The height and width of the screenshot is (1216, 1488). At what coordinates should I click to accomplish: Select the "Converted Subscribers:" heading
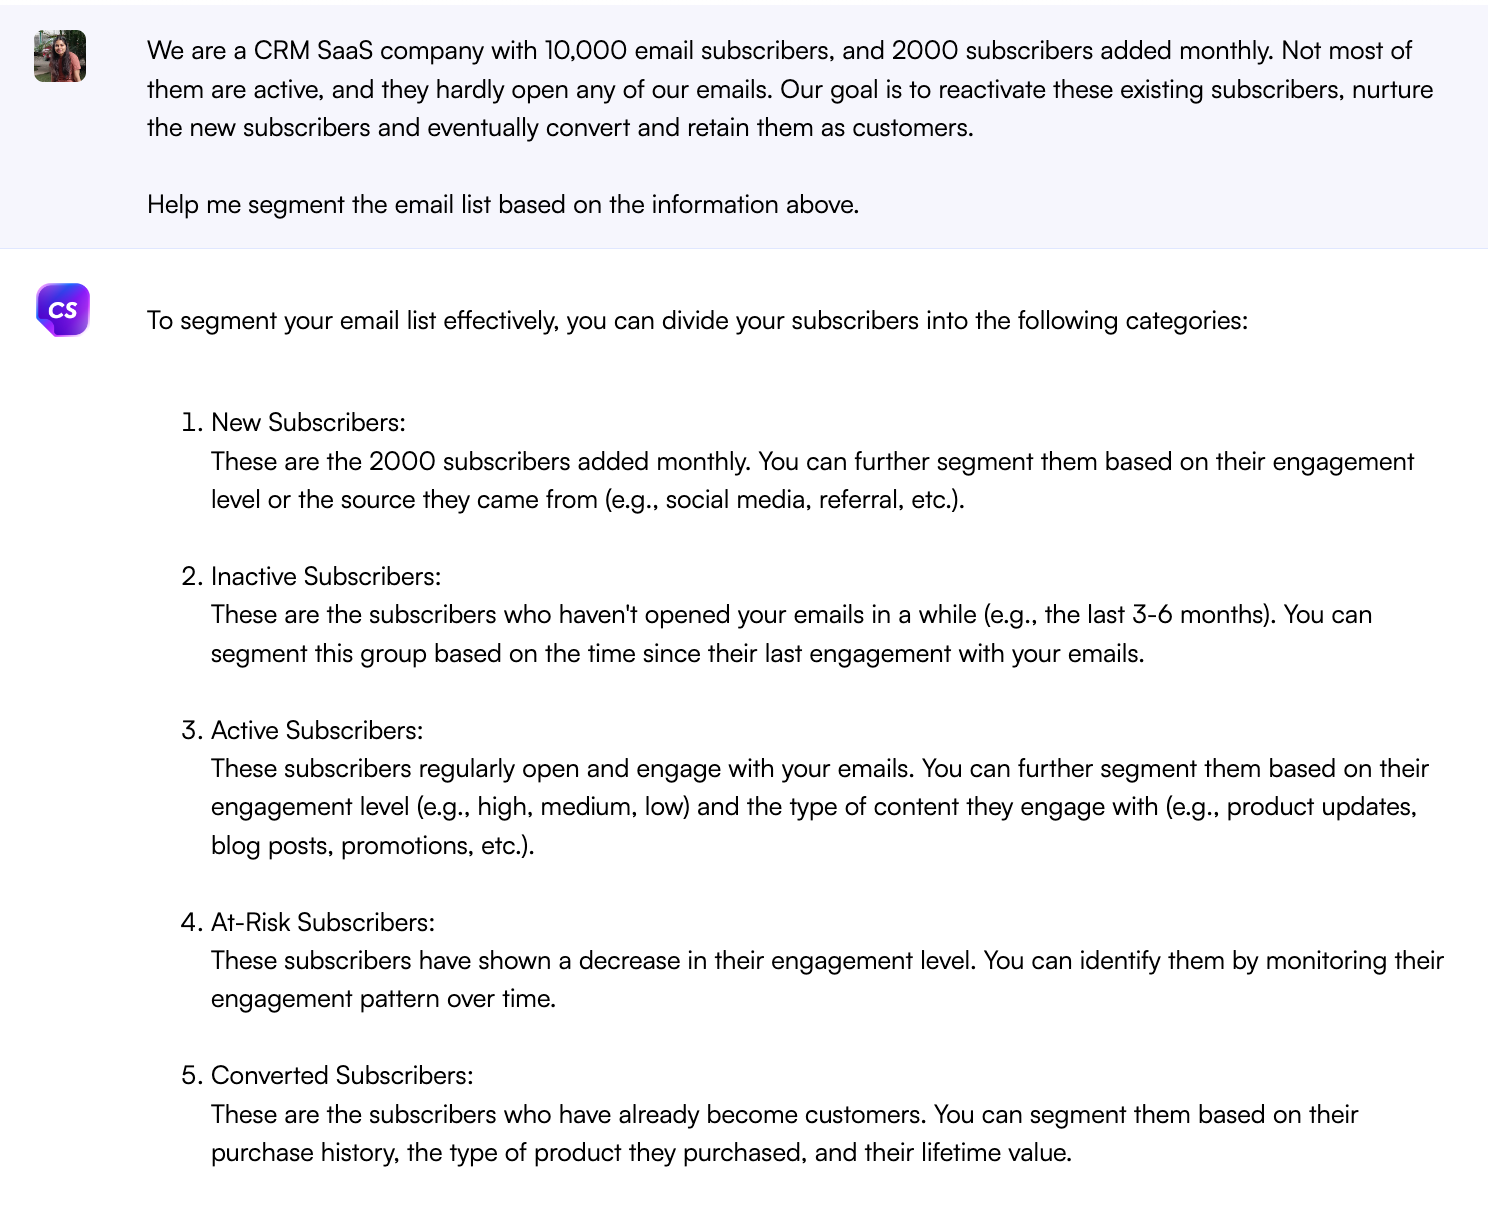[342, 1075]
